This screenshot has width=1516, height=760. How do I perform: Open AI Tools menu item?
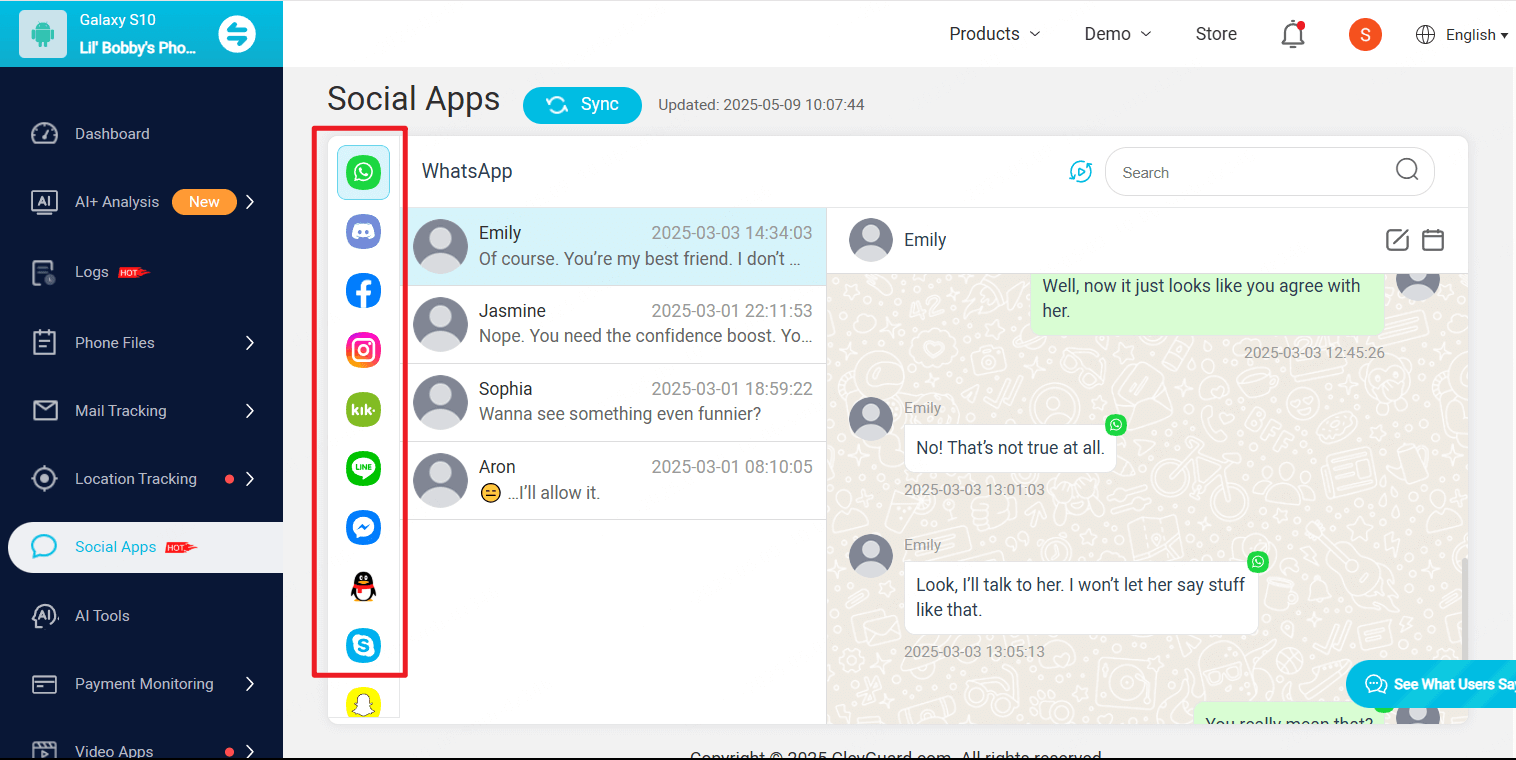click(x=102, y=615)
